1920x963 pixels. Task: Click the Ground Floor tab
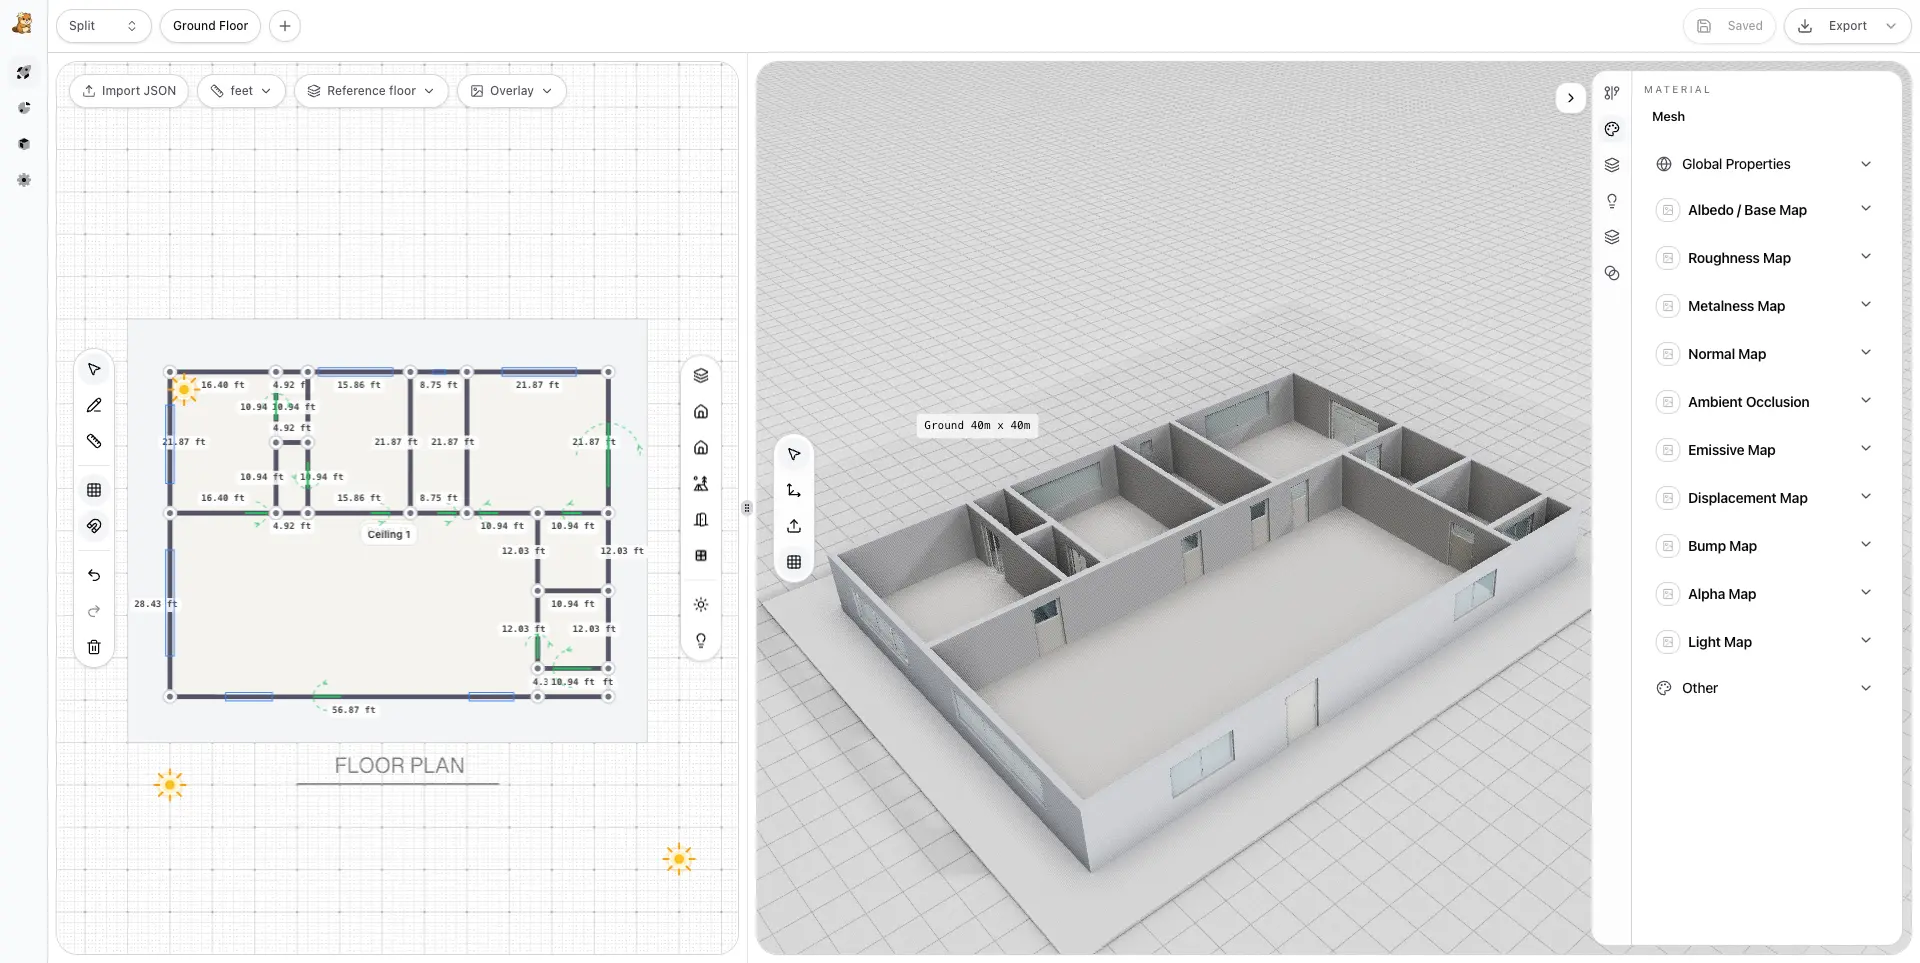click(210, 26)
